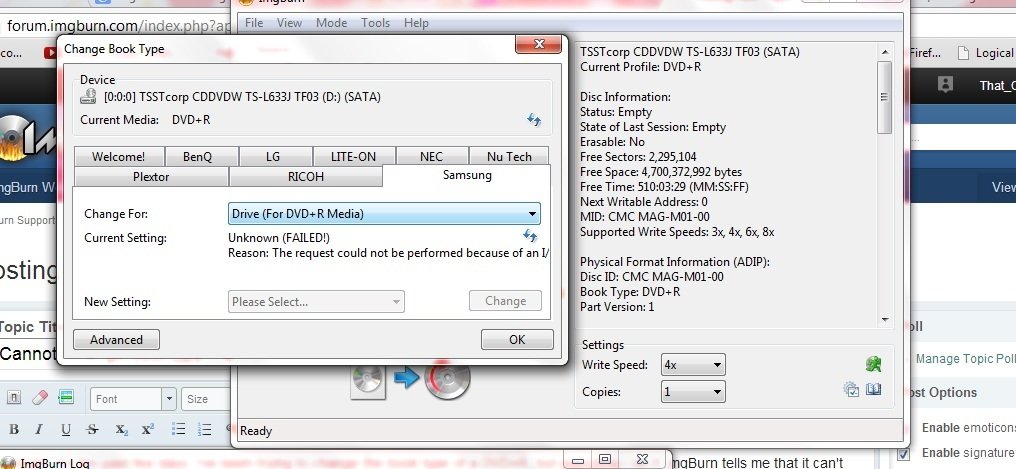Click the user profile icon in forum header
The width and height of the screenshot is (1016, 469).
coord(945,84)
